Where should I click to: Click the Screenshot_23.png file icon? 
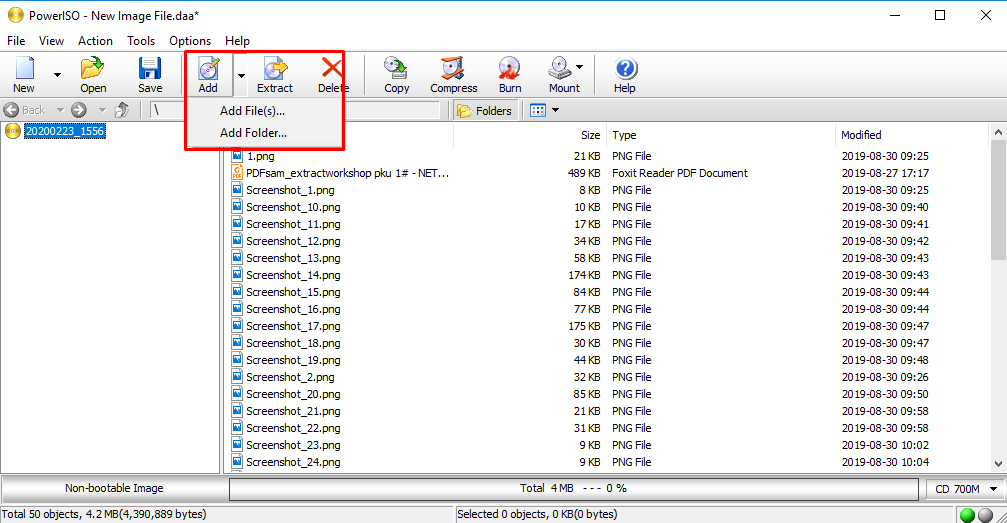click(237, 445)
